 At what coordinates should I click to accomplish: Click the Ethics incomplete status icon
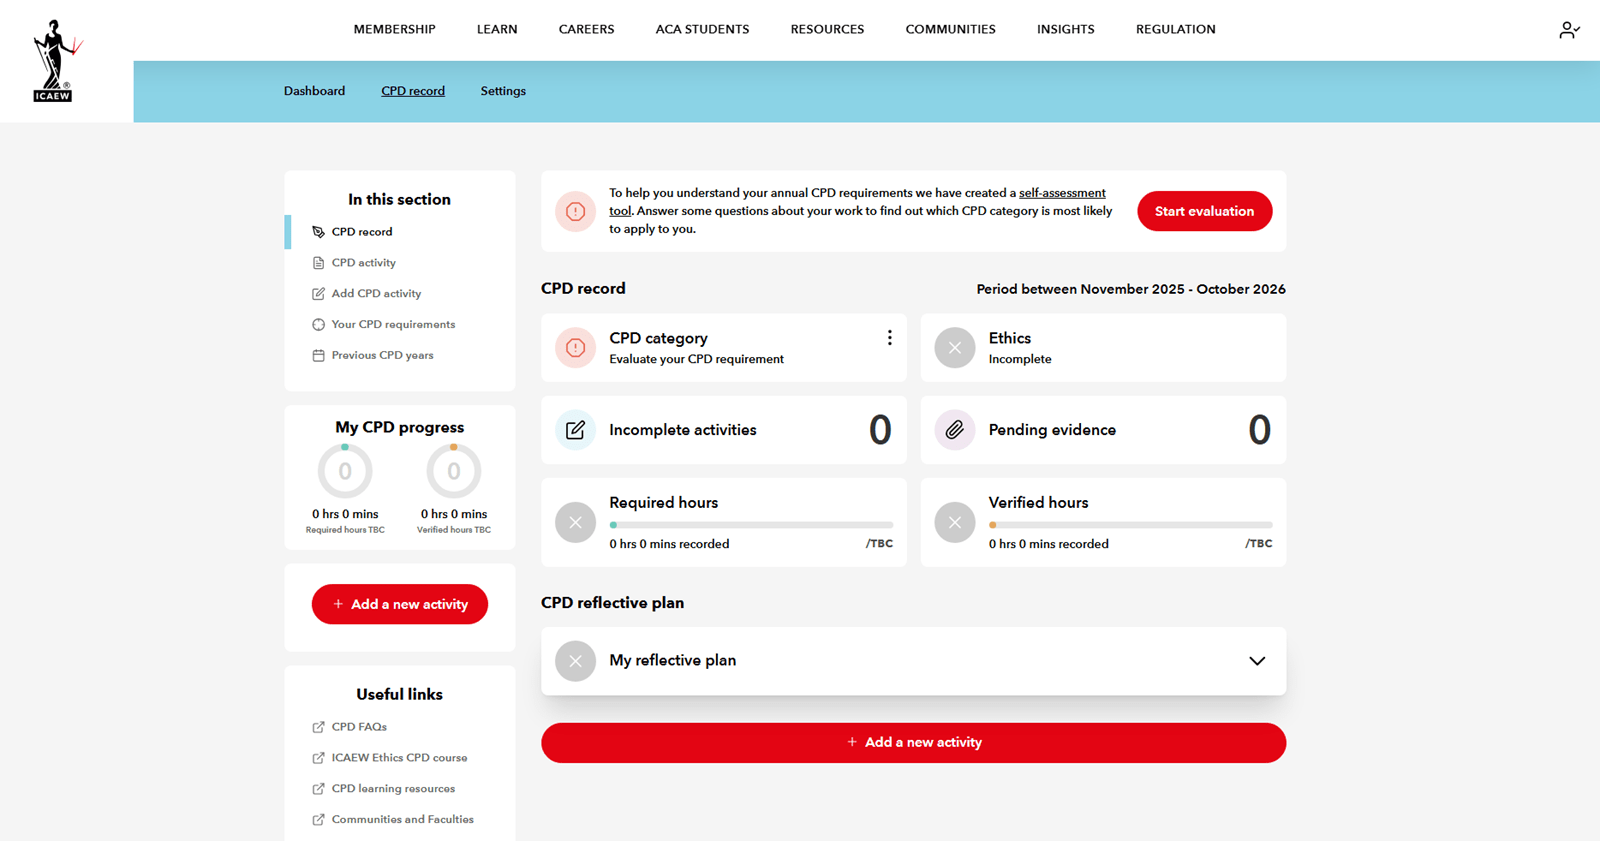[x=954, y=348]
